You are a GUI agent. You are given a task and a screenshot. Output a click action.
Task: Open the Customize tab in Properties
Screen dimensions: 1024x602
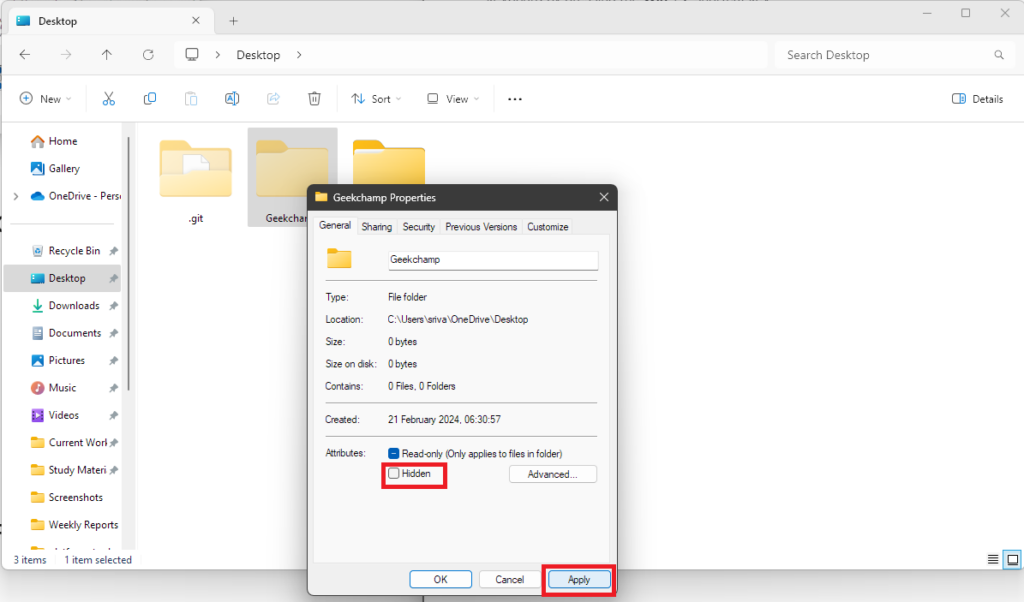coord(547,227)
